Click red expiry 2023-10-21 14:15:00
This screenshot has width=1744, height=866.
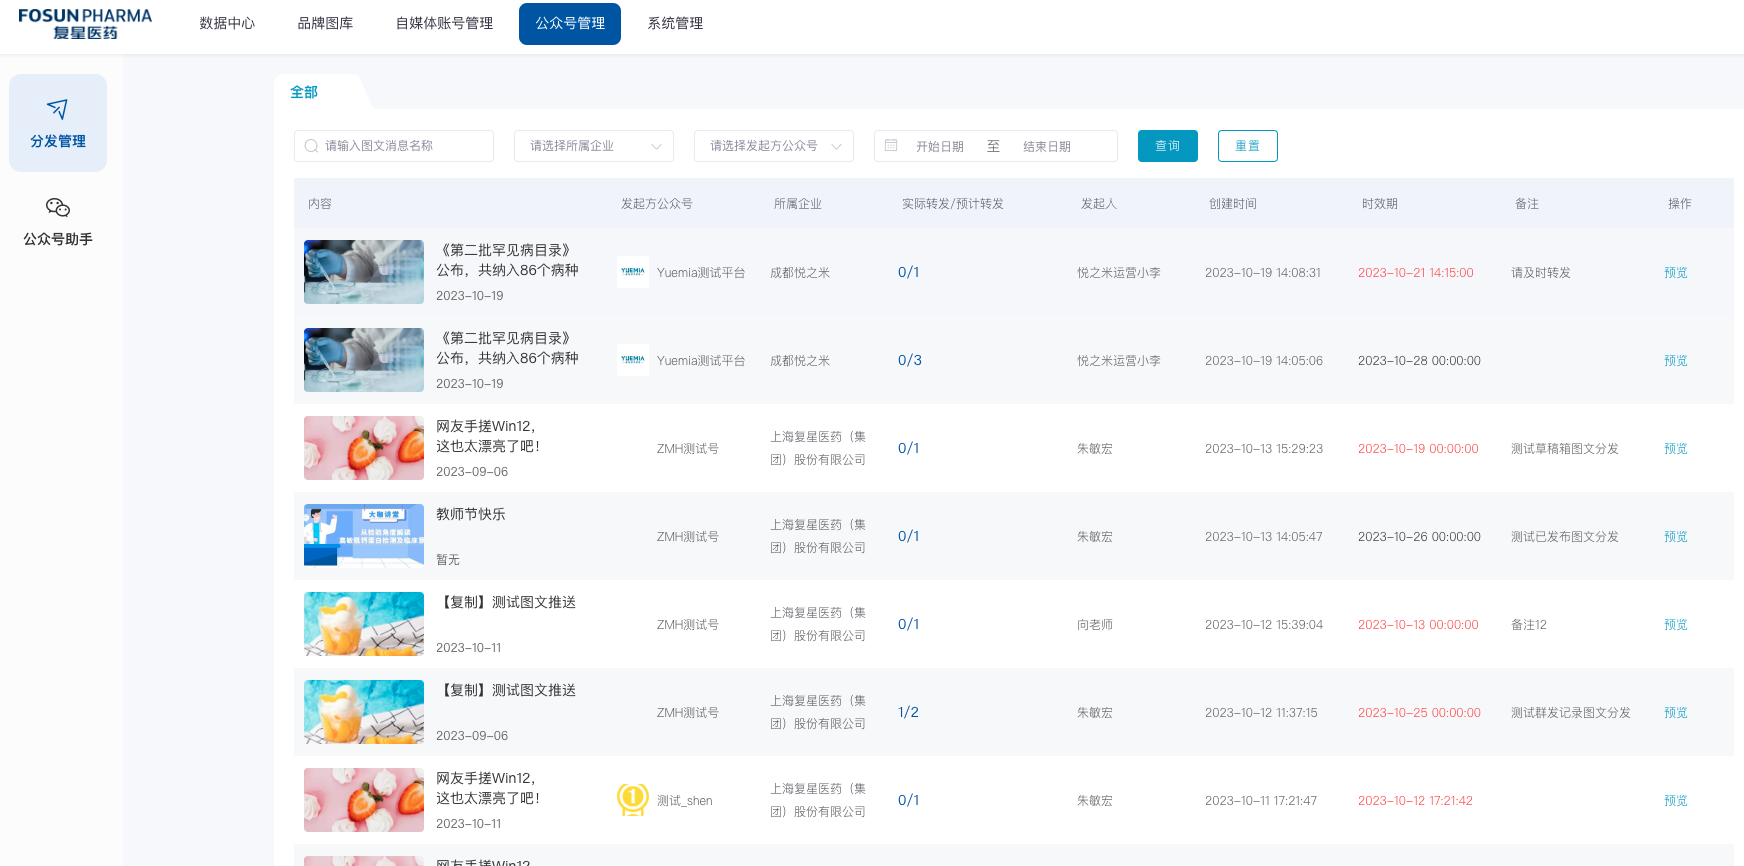tap(1416, 273)
